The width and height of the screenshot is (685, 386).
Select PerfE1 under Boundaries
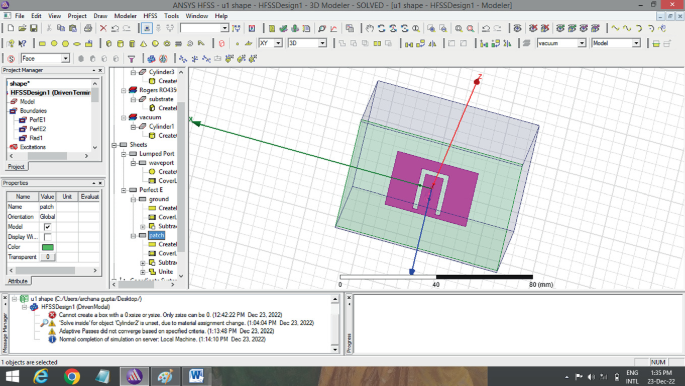[37, 120]
